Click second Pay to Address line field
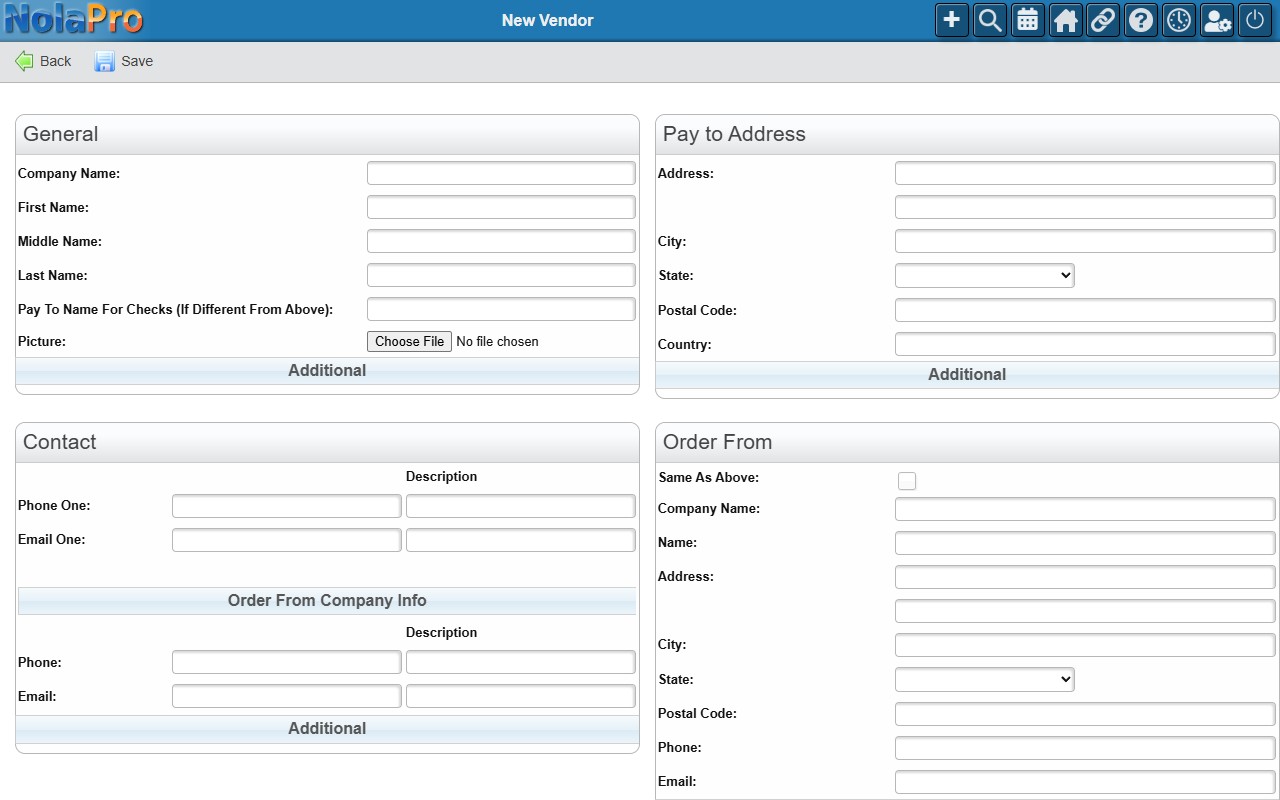This screenshot has width=1280, height=800. (1085, 207)
